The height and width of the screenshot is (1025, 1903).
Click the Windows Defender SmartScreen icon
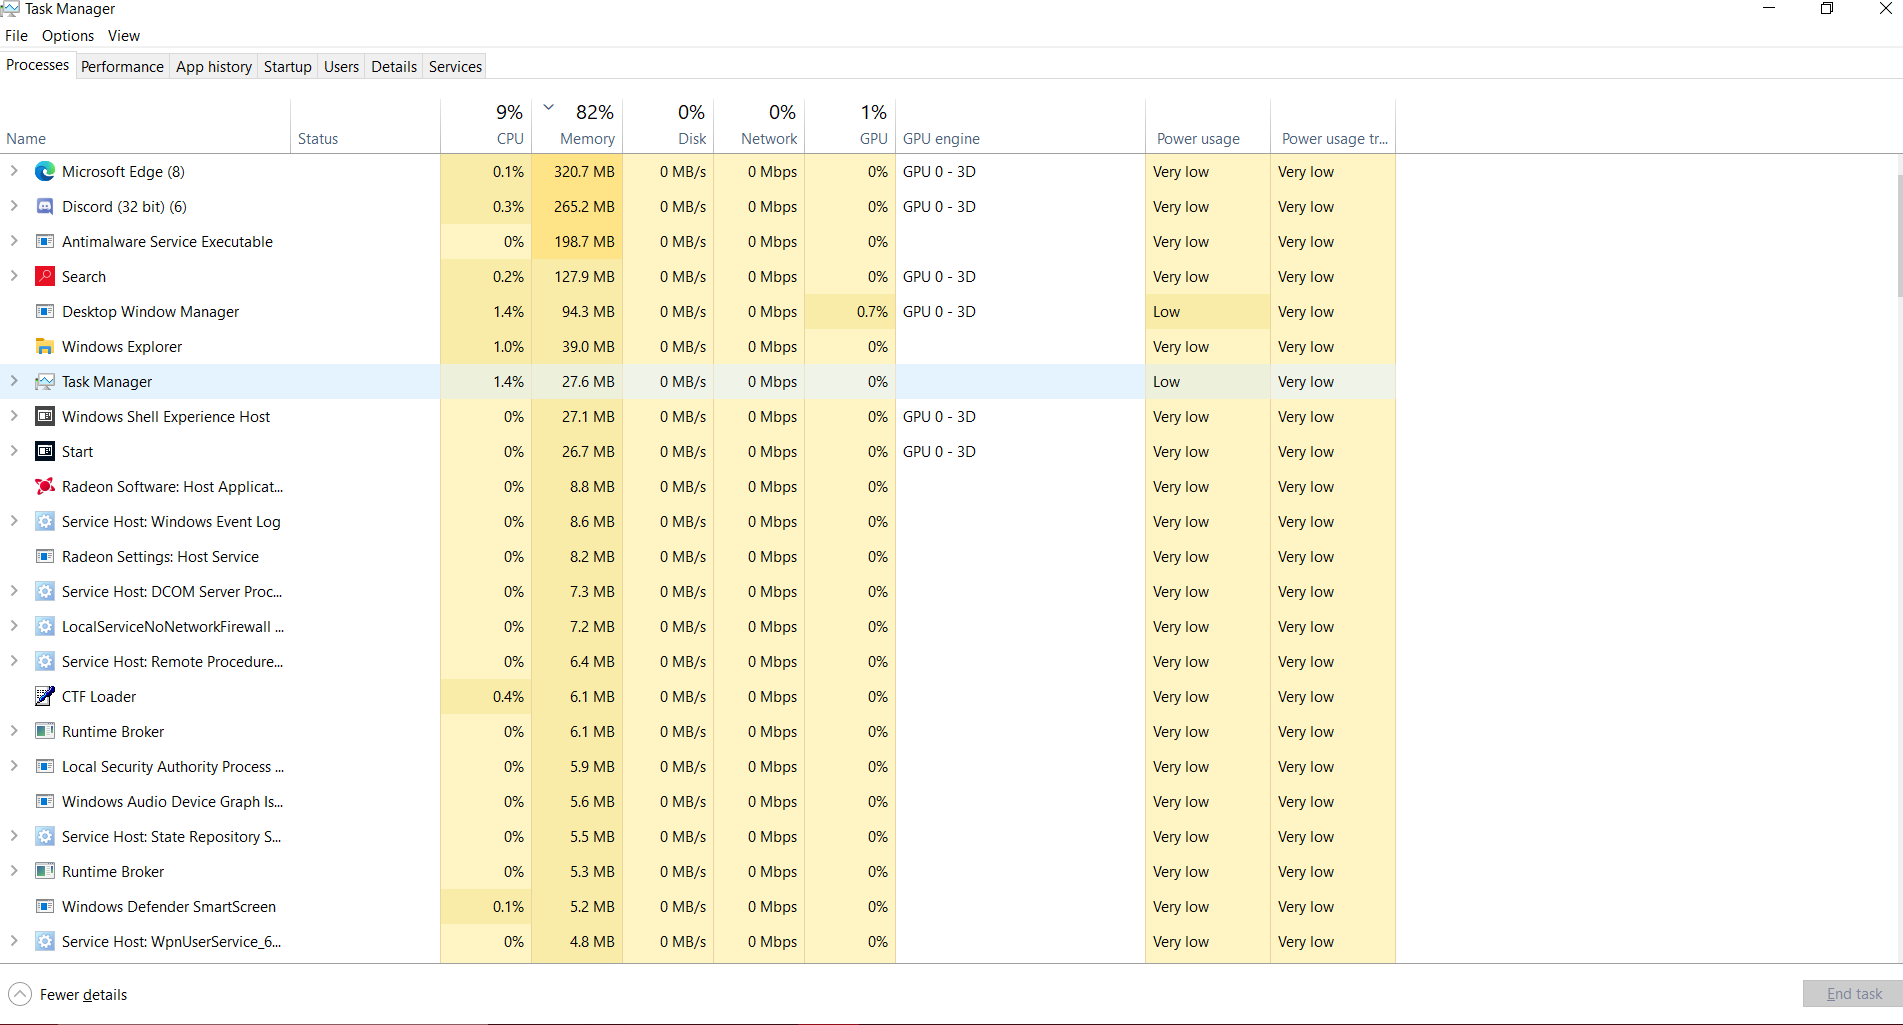click(45, 907)
